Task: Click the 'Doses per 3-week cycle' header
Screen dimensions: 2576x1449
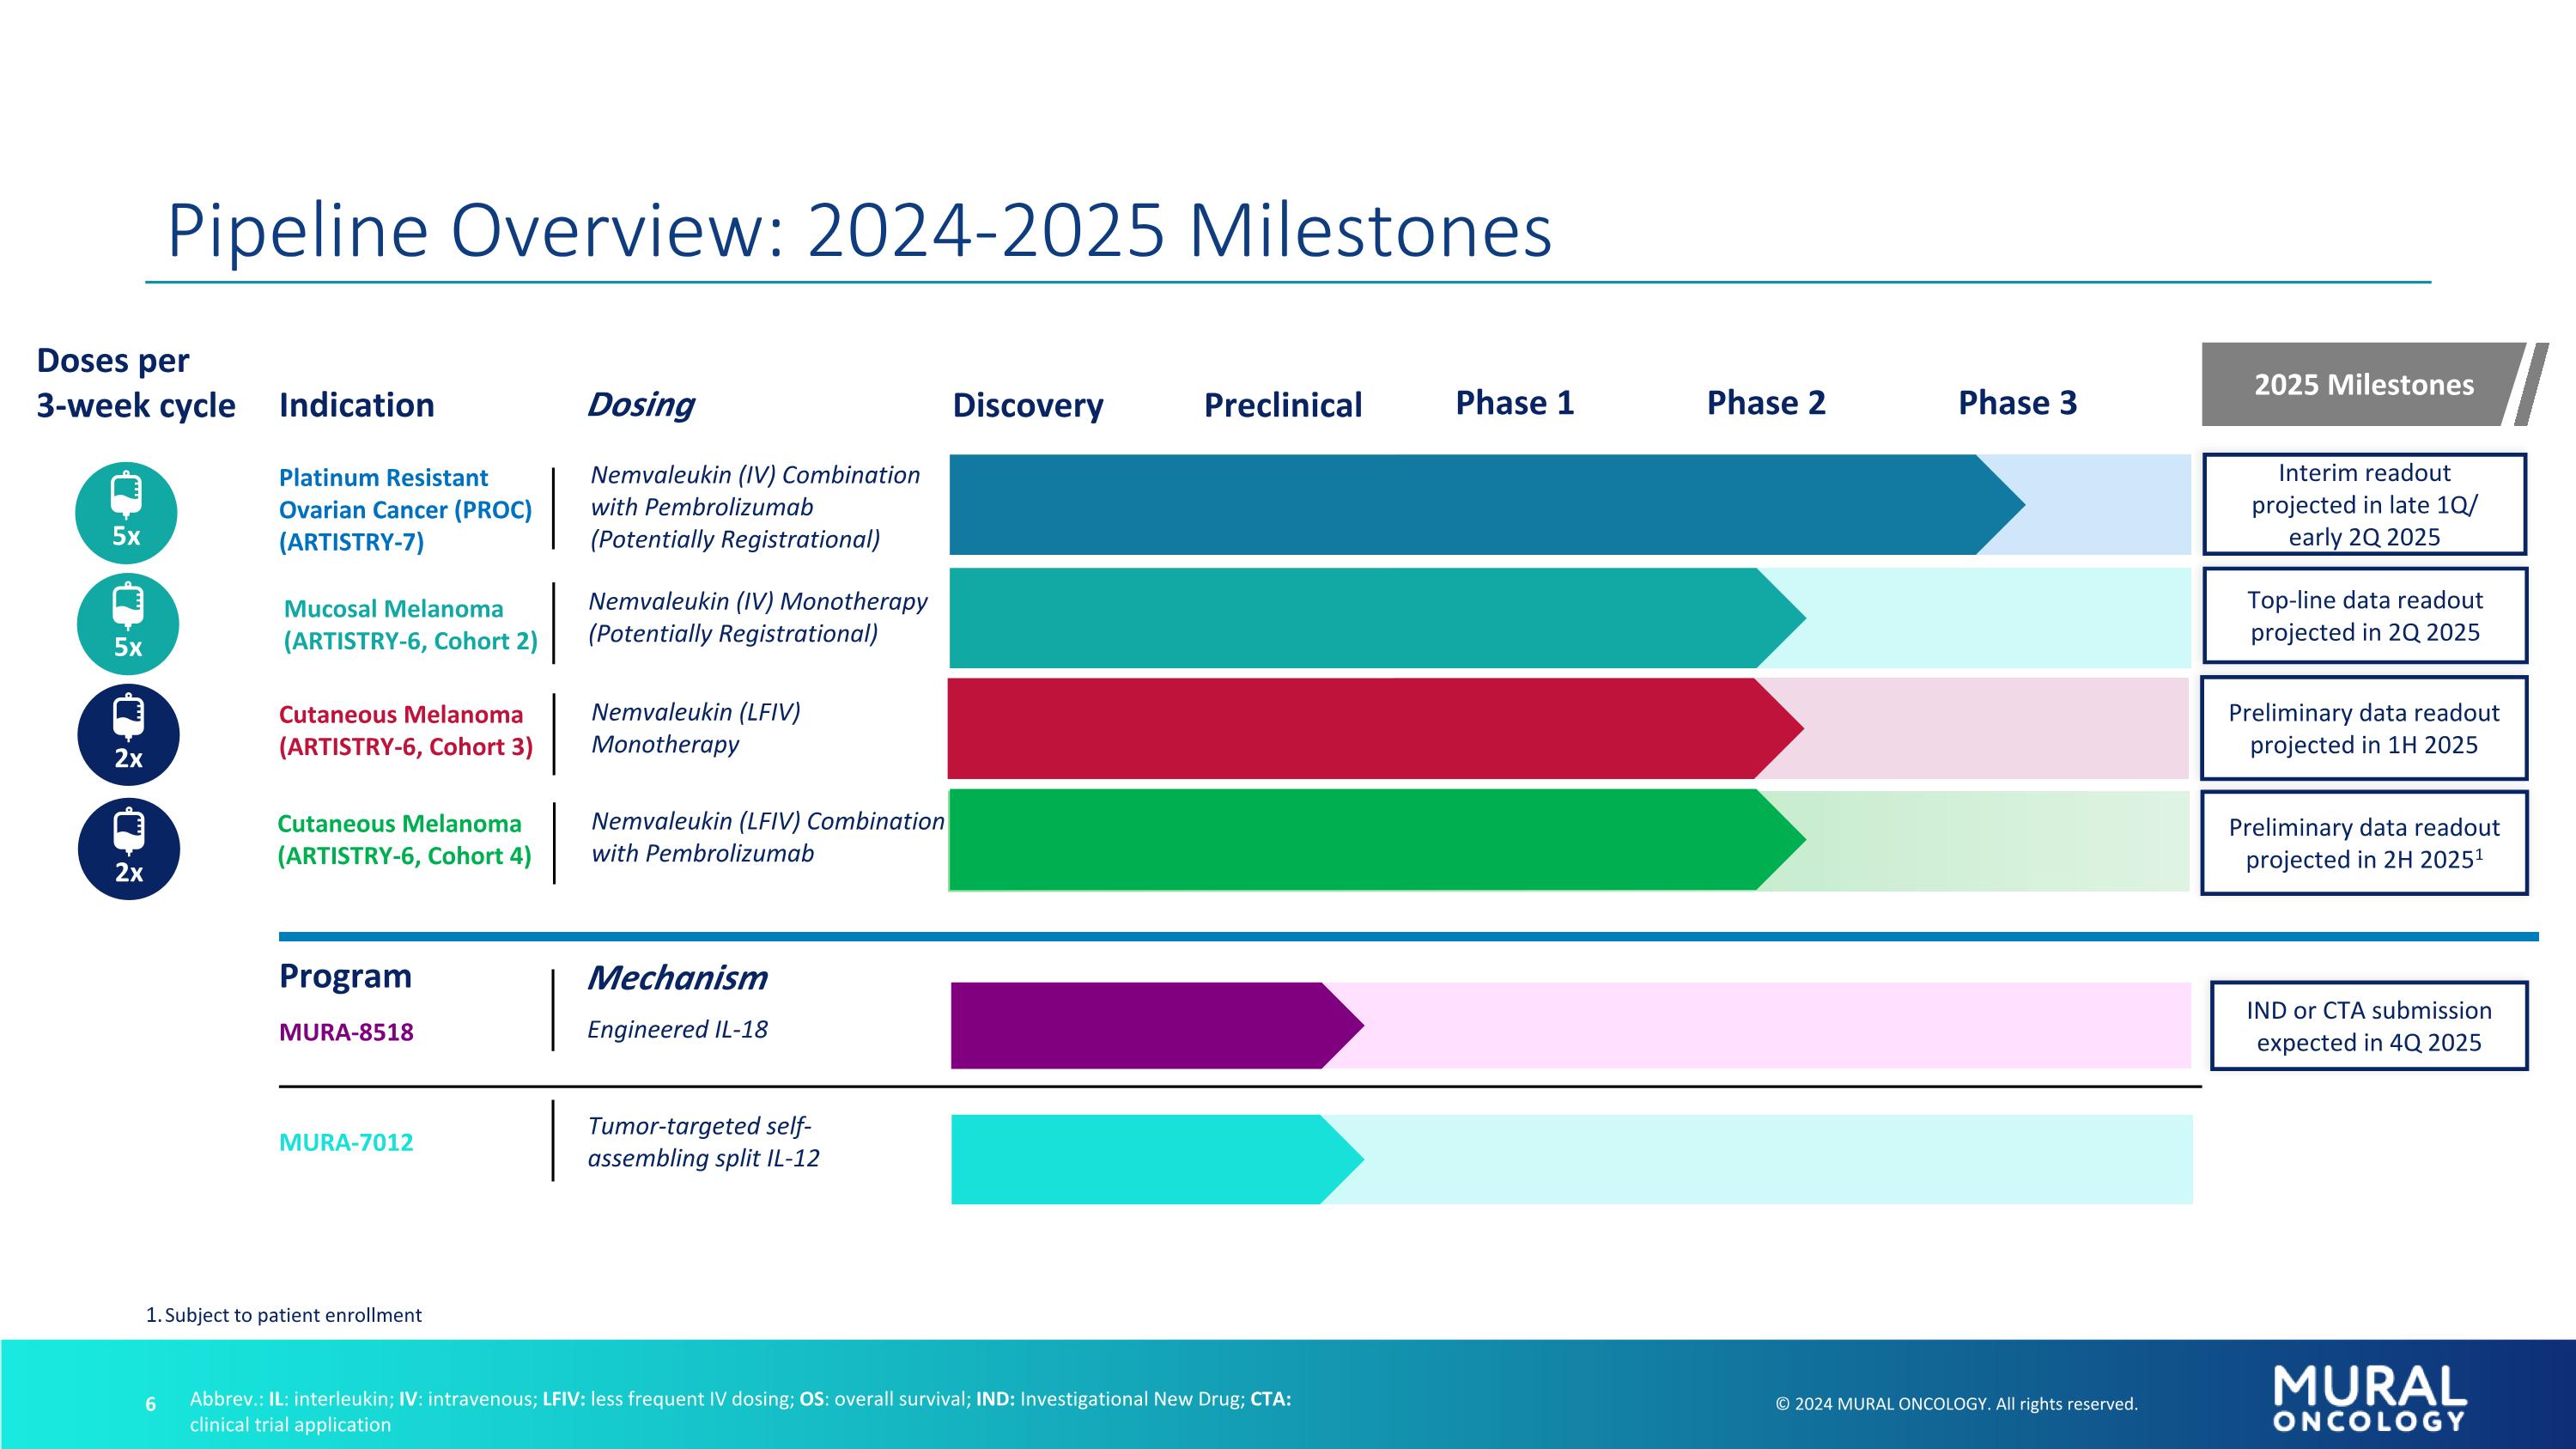Action: (x=136, y=383)
